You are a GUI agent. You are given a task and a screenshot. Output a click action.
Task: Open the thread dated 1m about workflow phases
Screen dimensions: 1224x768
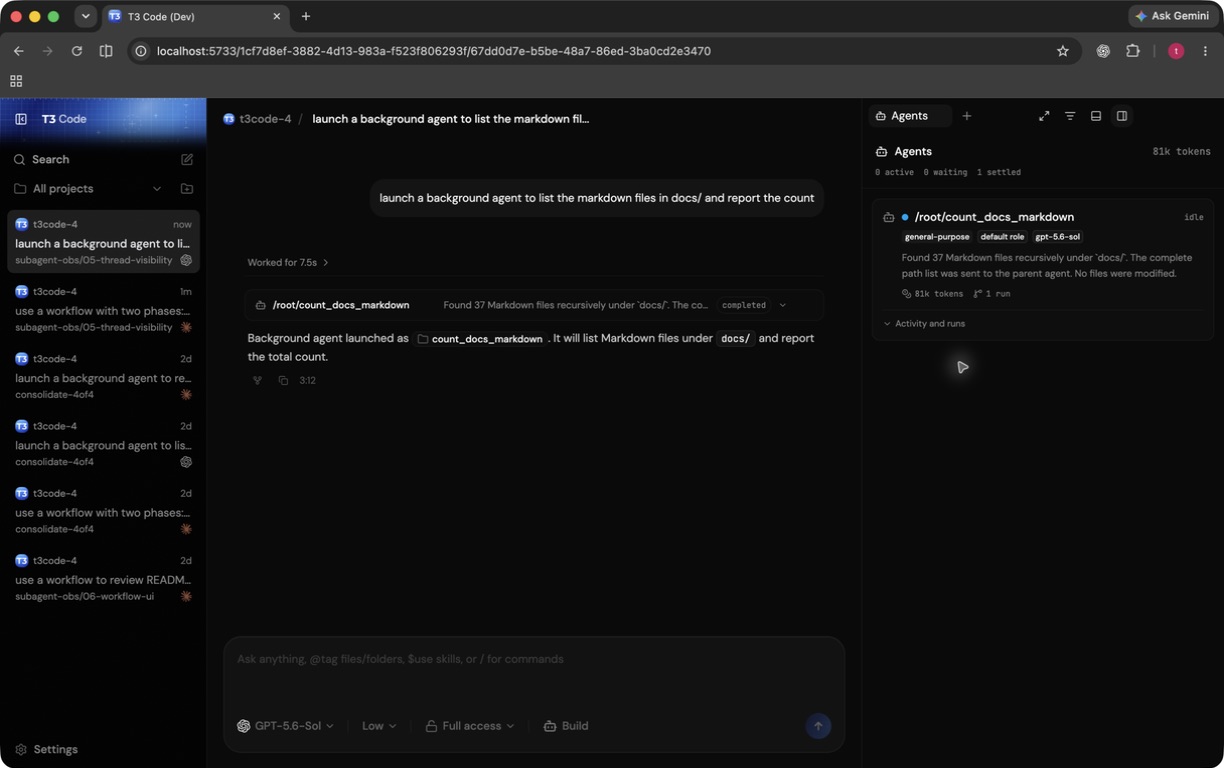(x=103, y=308)
